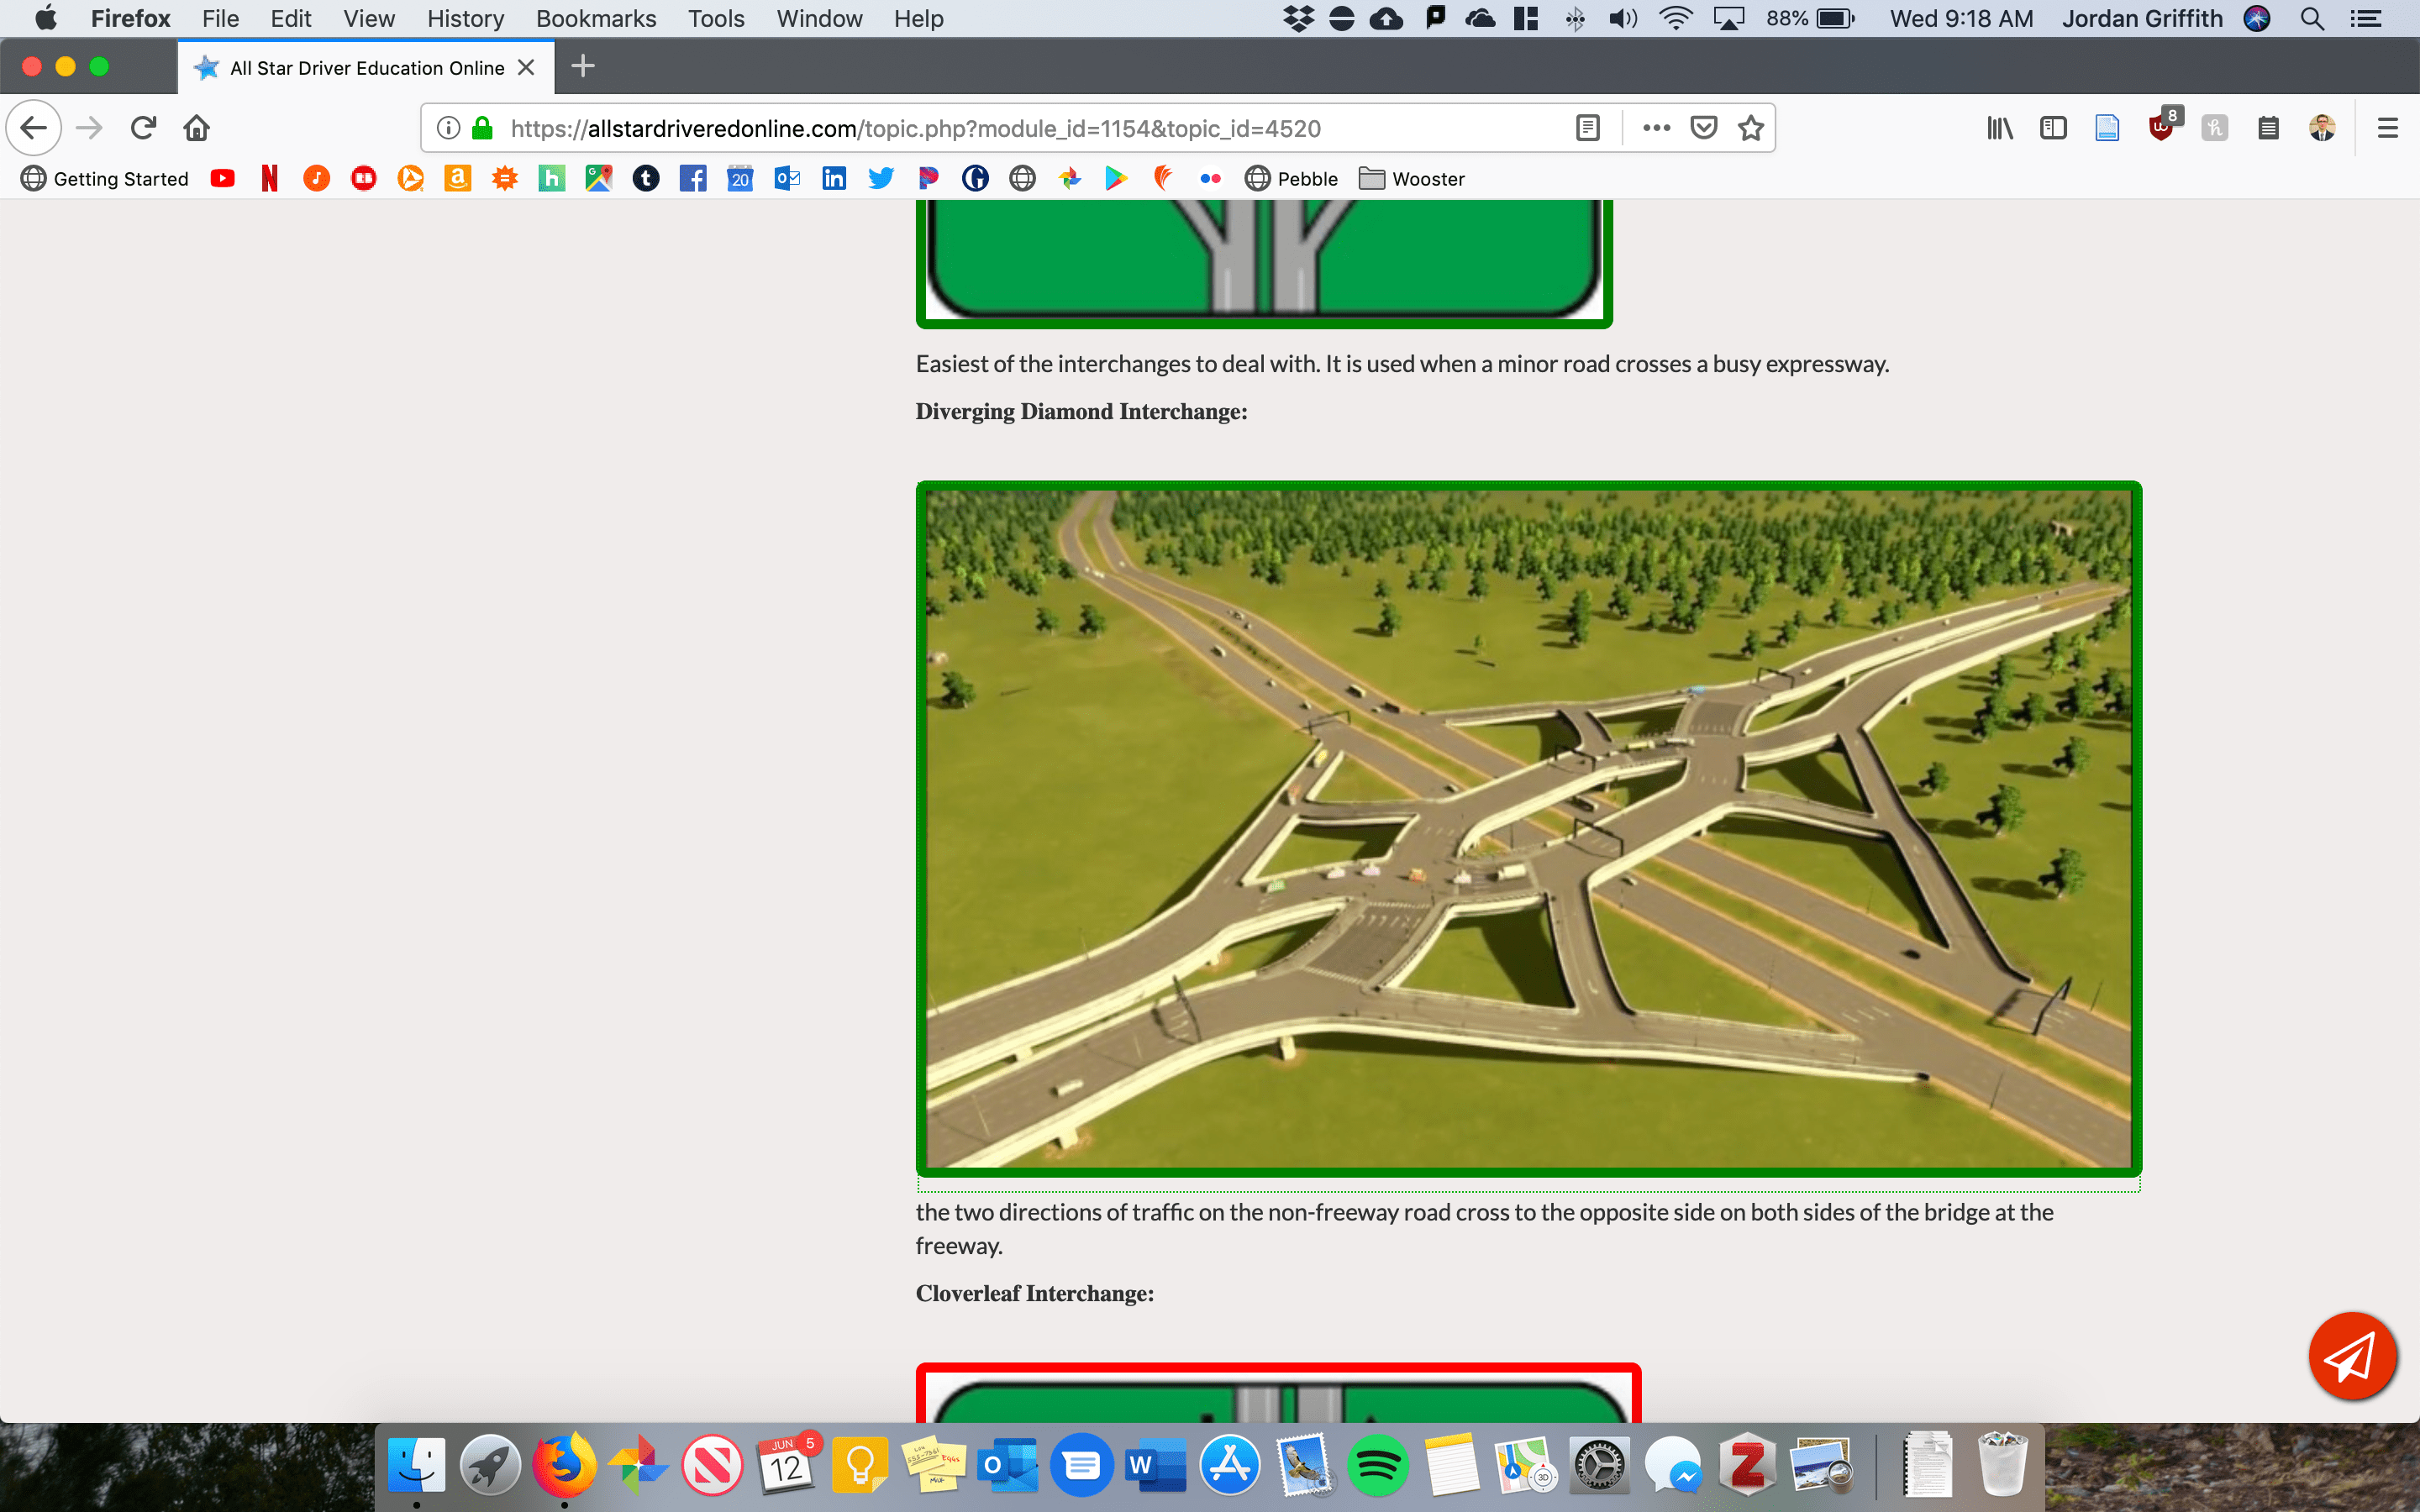This screenshot has height=1512, width=2420.
Task: Open the Honey extension icon
Action: pos(2215,127)
